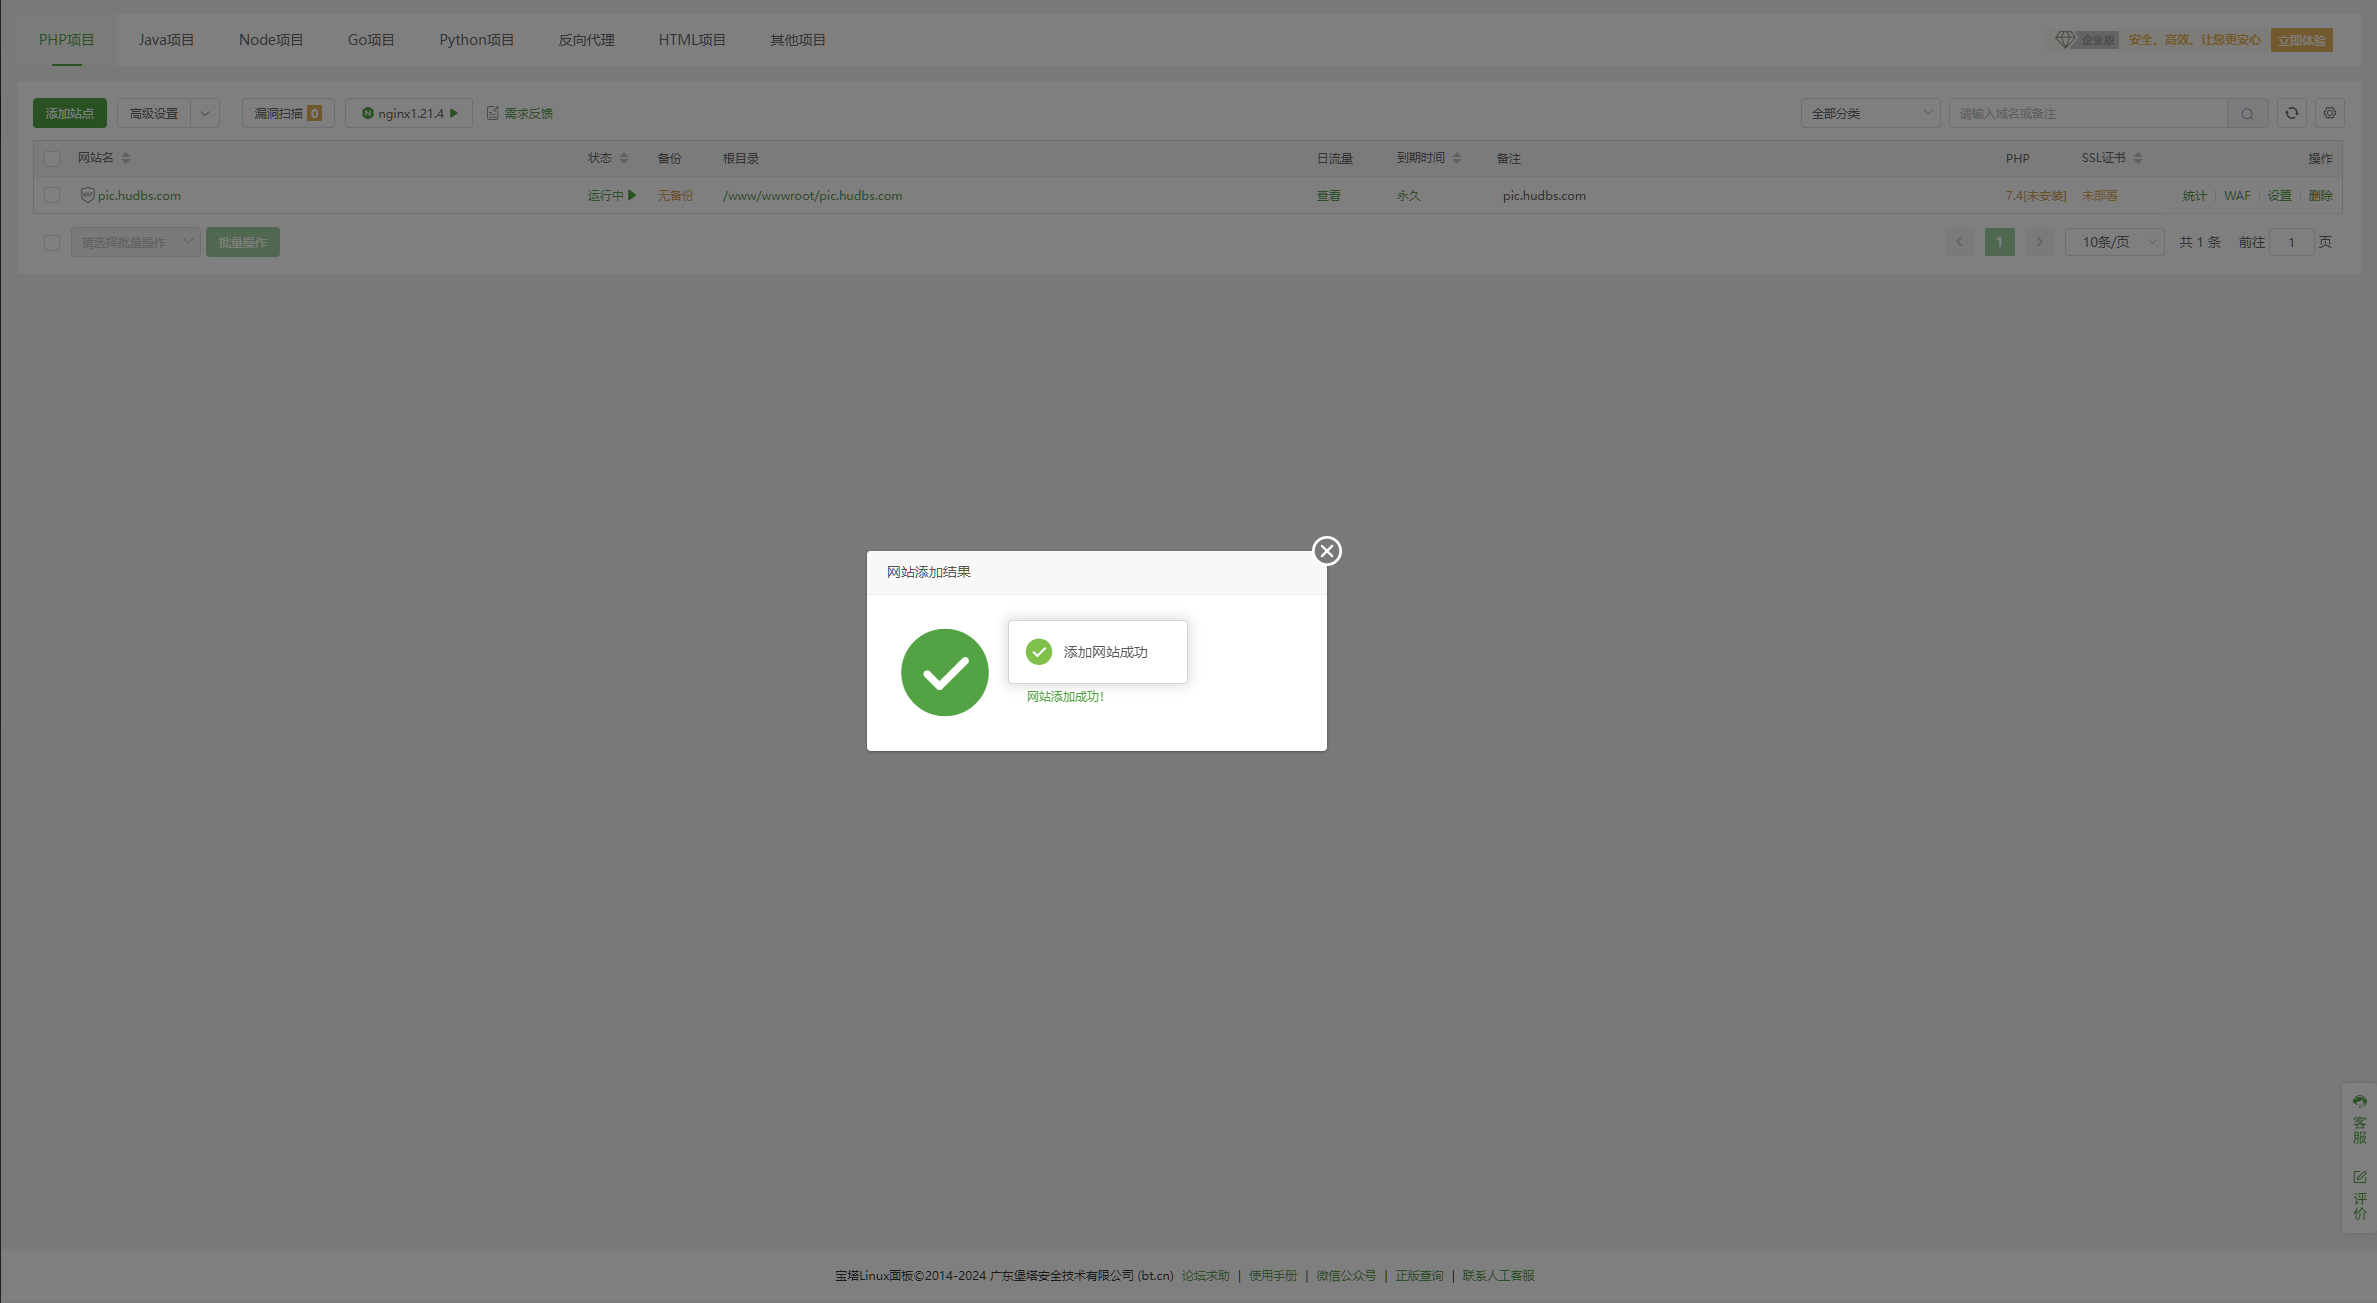Expand the 高级设置 dropdown arrow

tap(205, 113)
